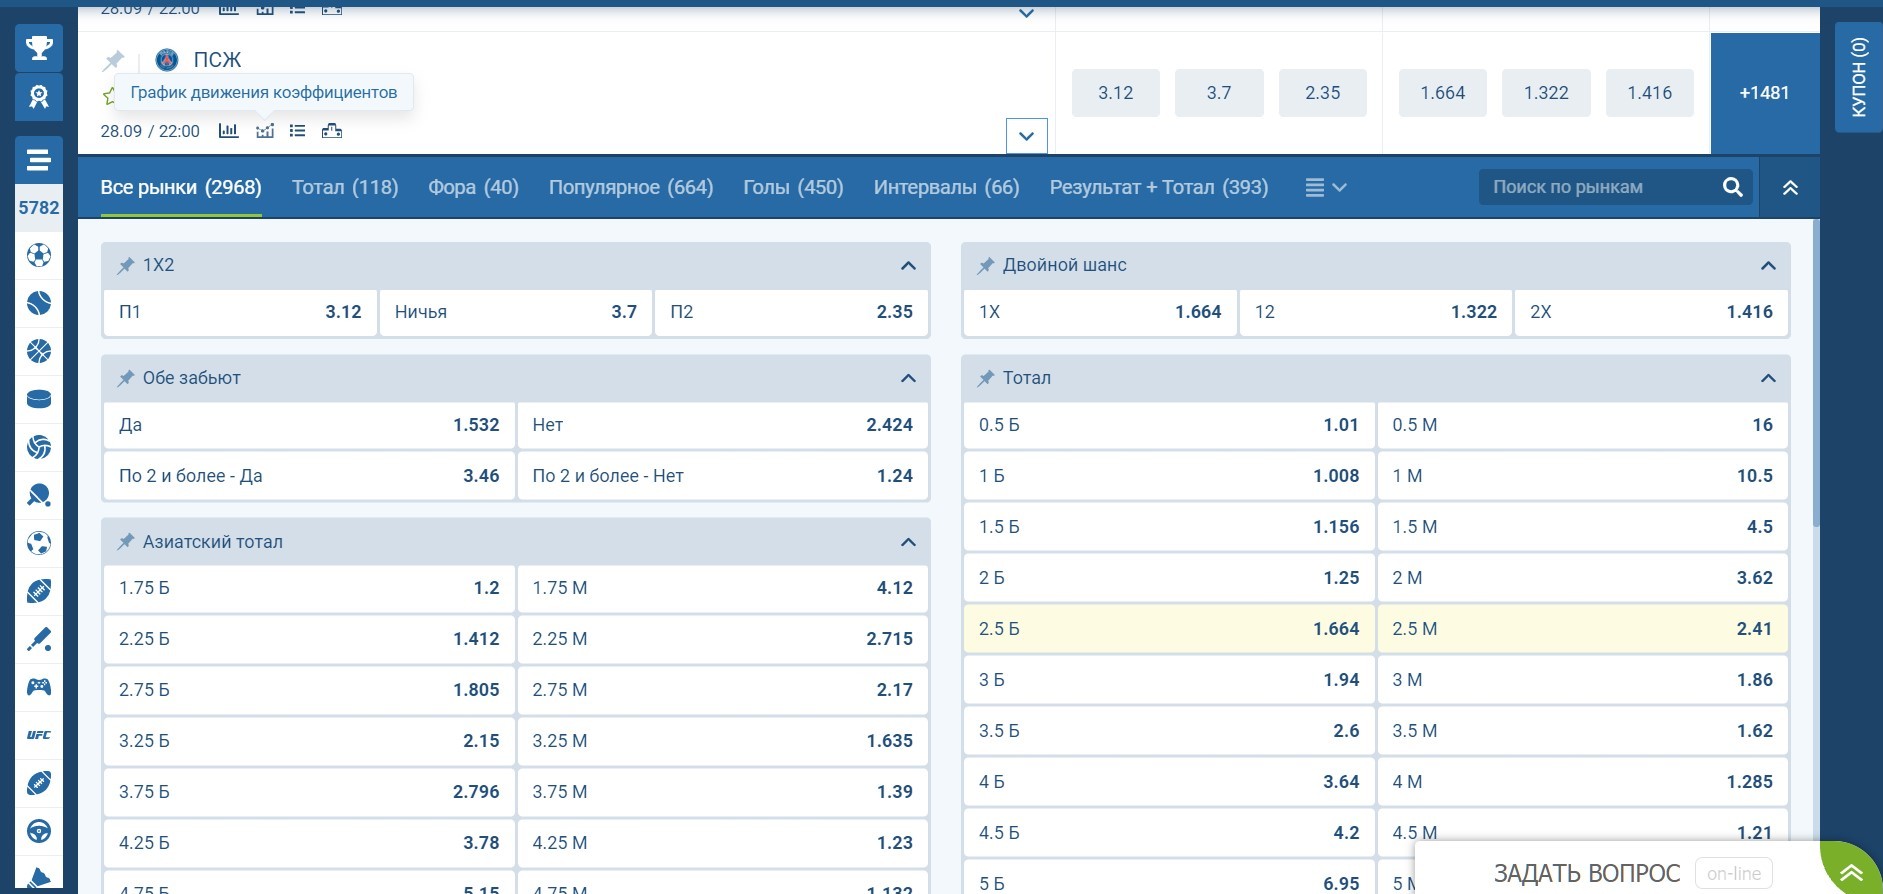Toggle the pin on the 1X2 market
The width and height of the screenshot is (1883, 894).
coord(126,266)
